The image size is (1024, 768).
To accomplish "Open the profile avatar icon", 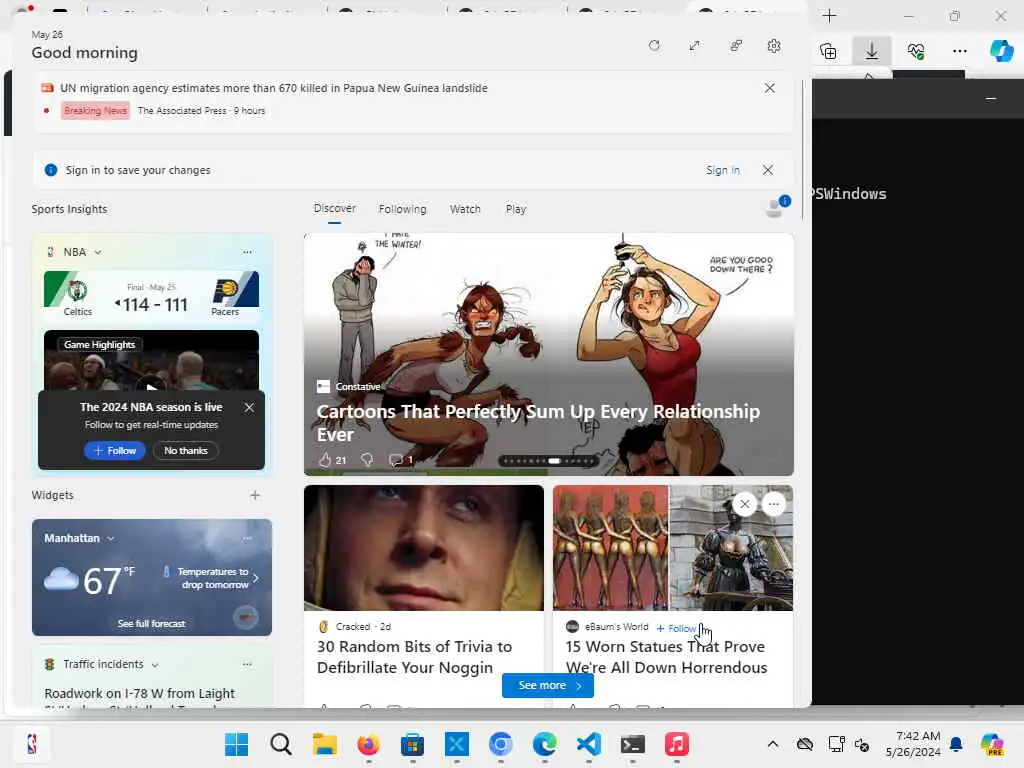I will [777, 206].
